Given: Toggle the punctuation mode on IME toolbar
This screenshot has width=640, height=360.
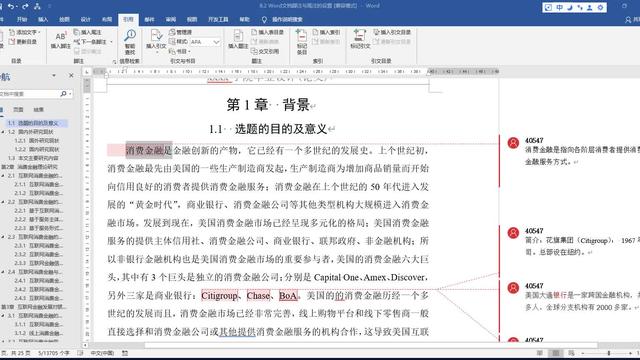Looking at the screenshot, I should click(x=580, y=7).
